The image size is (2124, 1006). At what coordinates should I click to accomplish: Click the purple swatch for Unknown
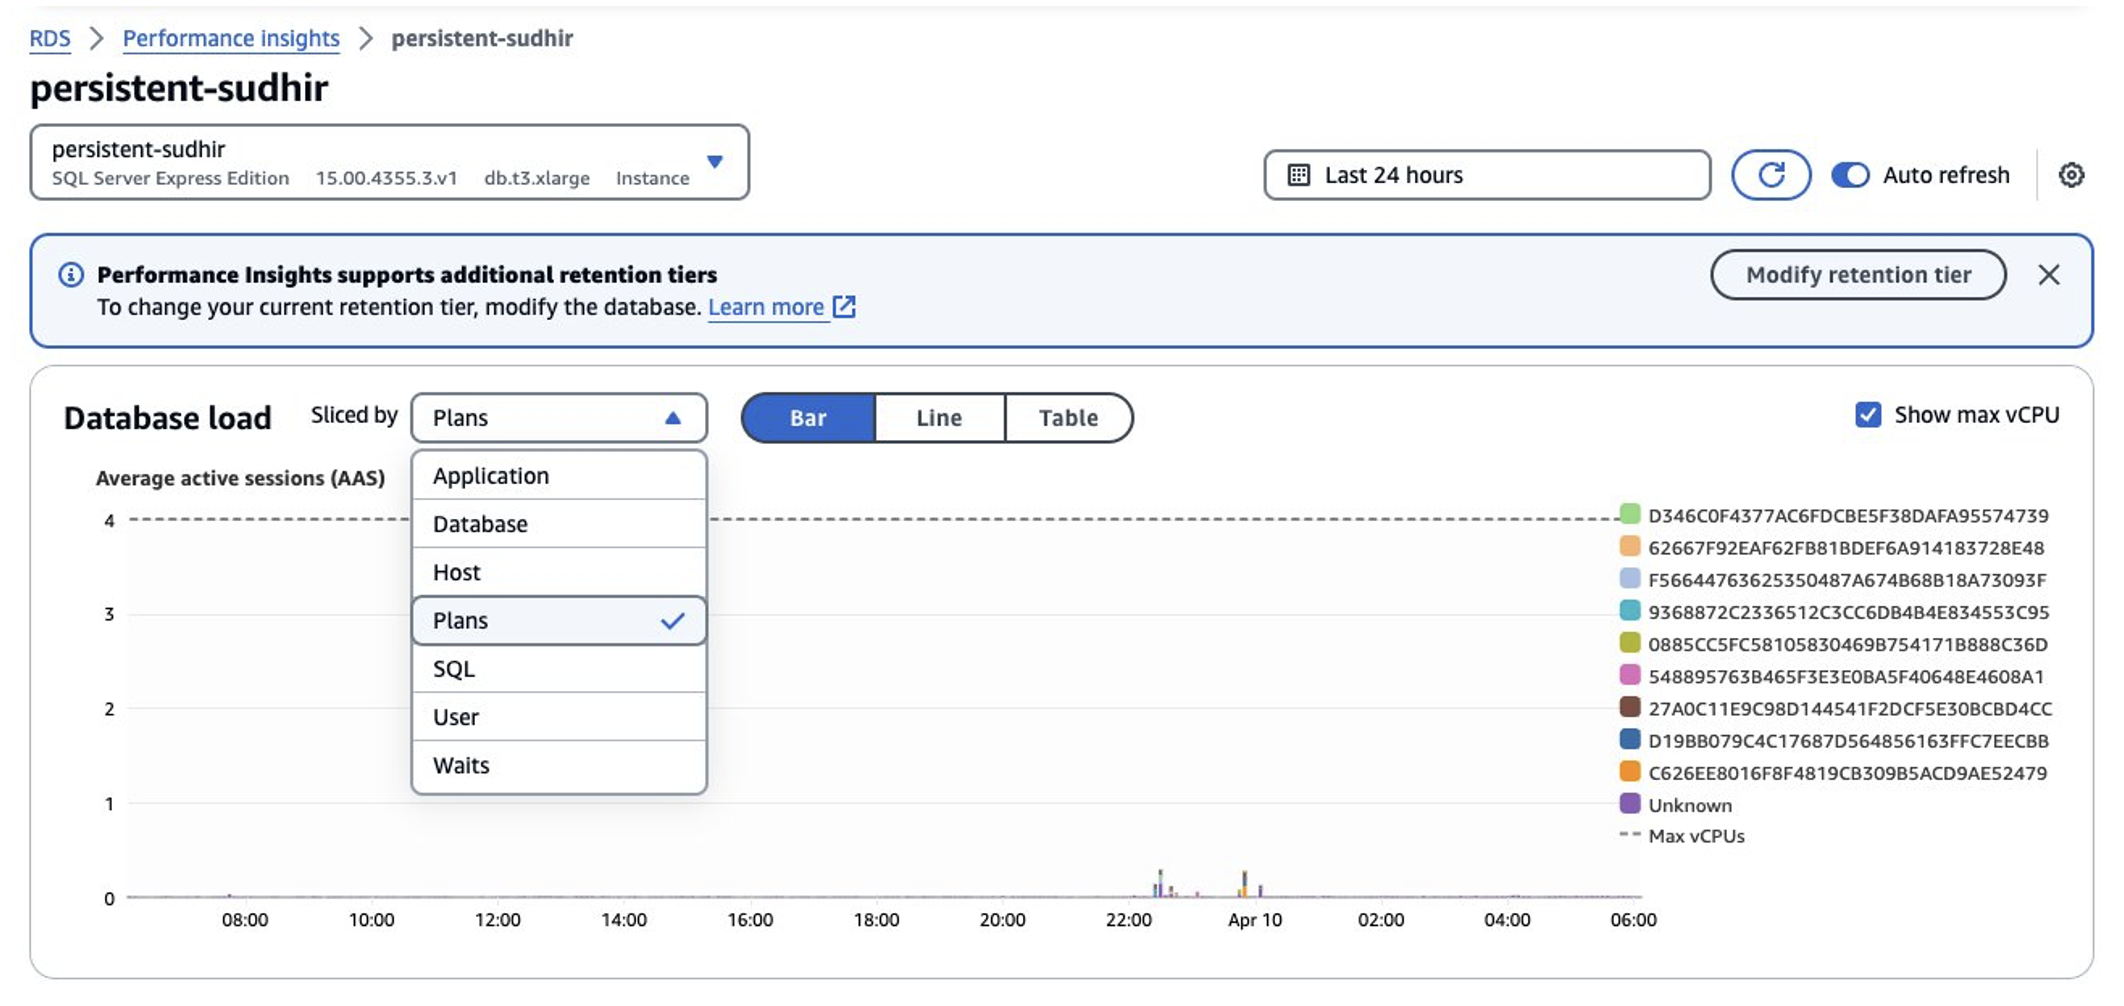[1629, 803]
